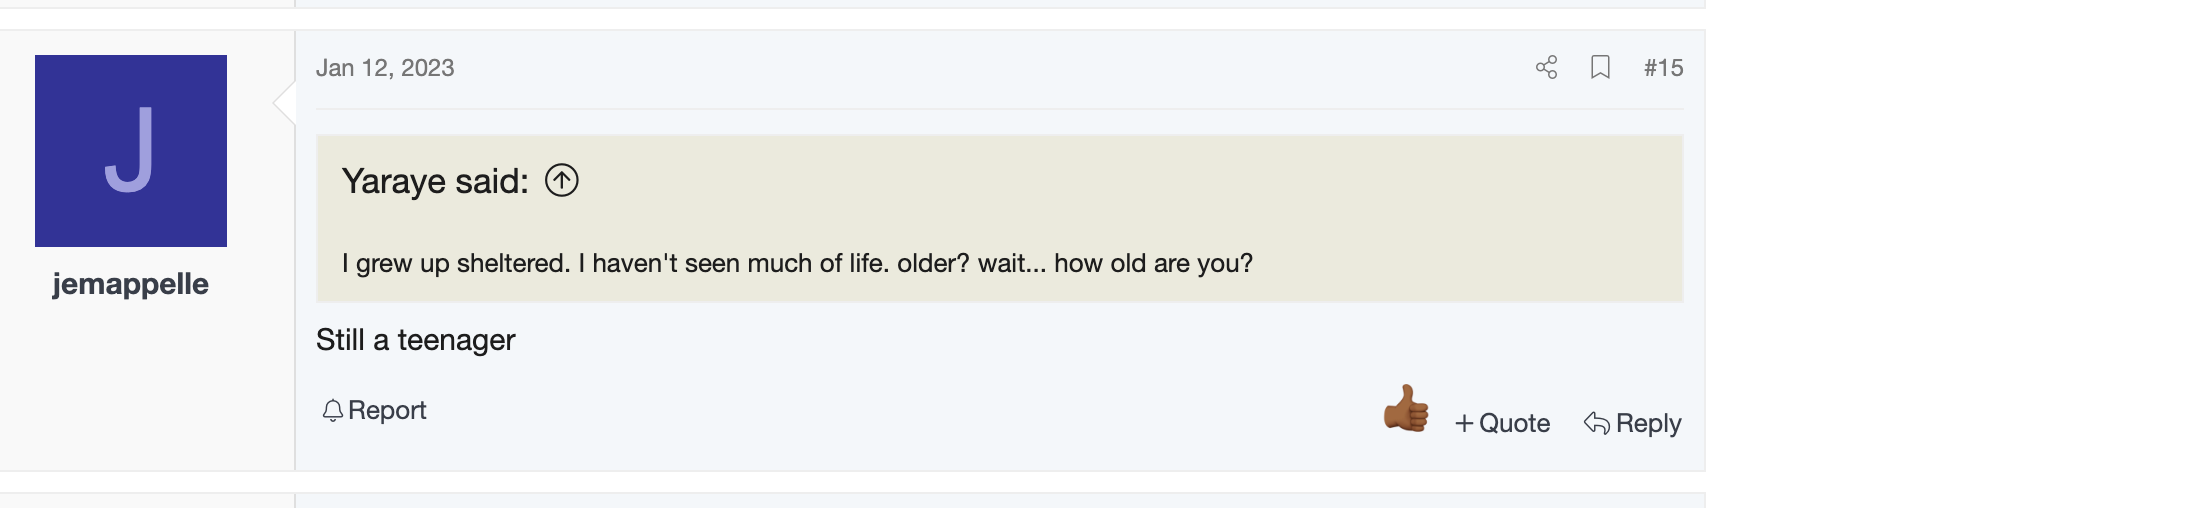Open jemappelle's avatar profile picture
The image size is (2186, 508).
(131, 151)
